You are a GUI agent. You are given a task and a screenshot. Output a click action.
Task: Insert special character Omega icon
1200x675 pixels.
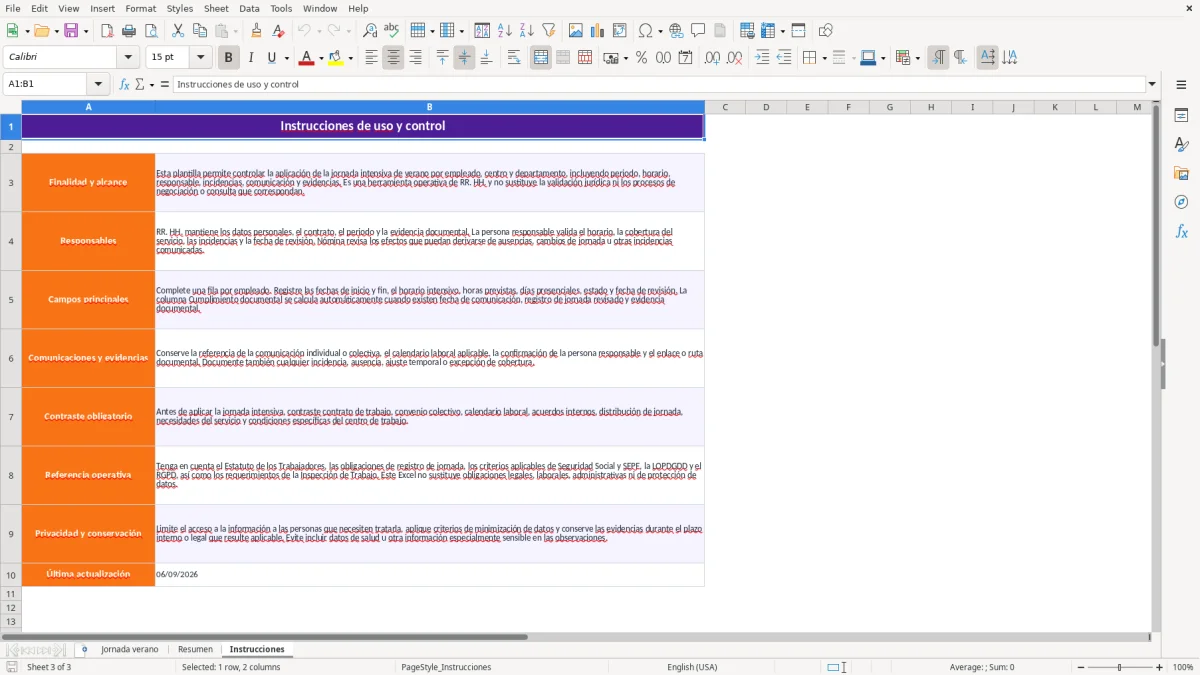click(x=645, y=31)
